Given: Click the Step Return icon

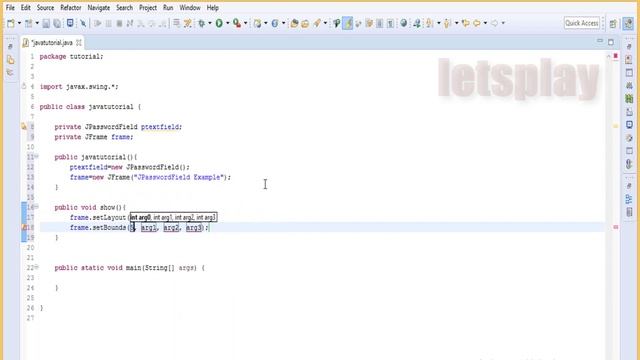Looking at the screenshot, I should tap(162, 24).
